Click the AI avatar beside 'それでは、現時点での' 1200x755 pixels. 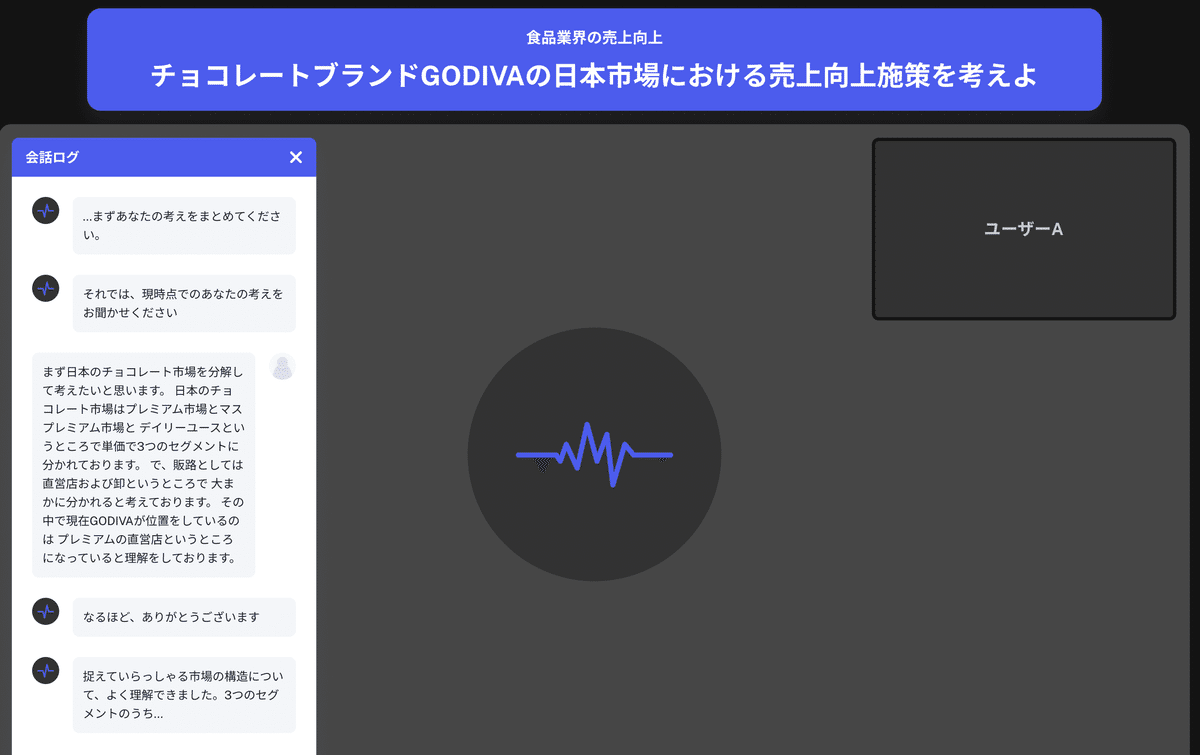coord(46,289)
